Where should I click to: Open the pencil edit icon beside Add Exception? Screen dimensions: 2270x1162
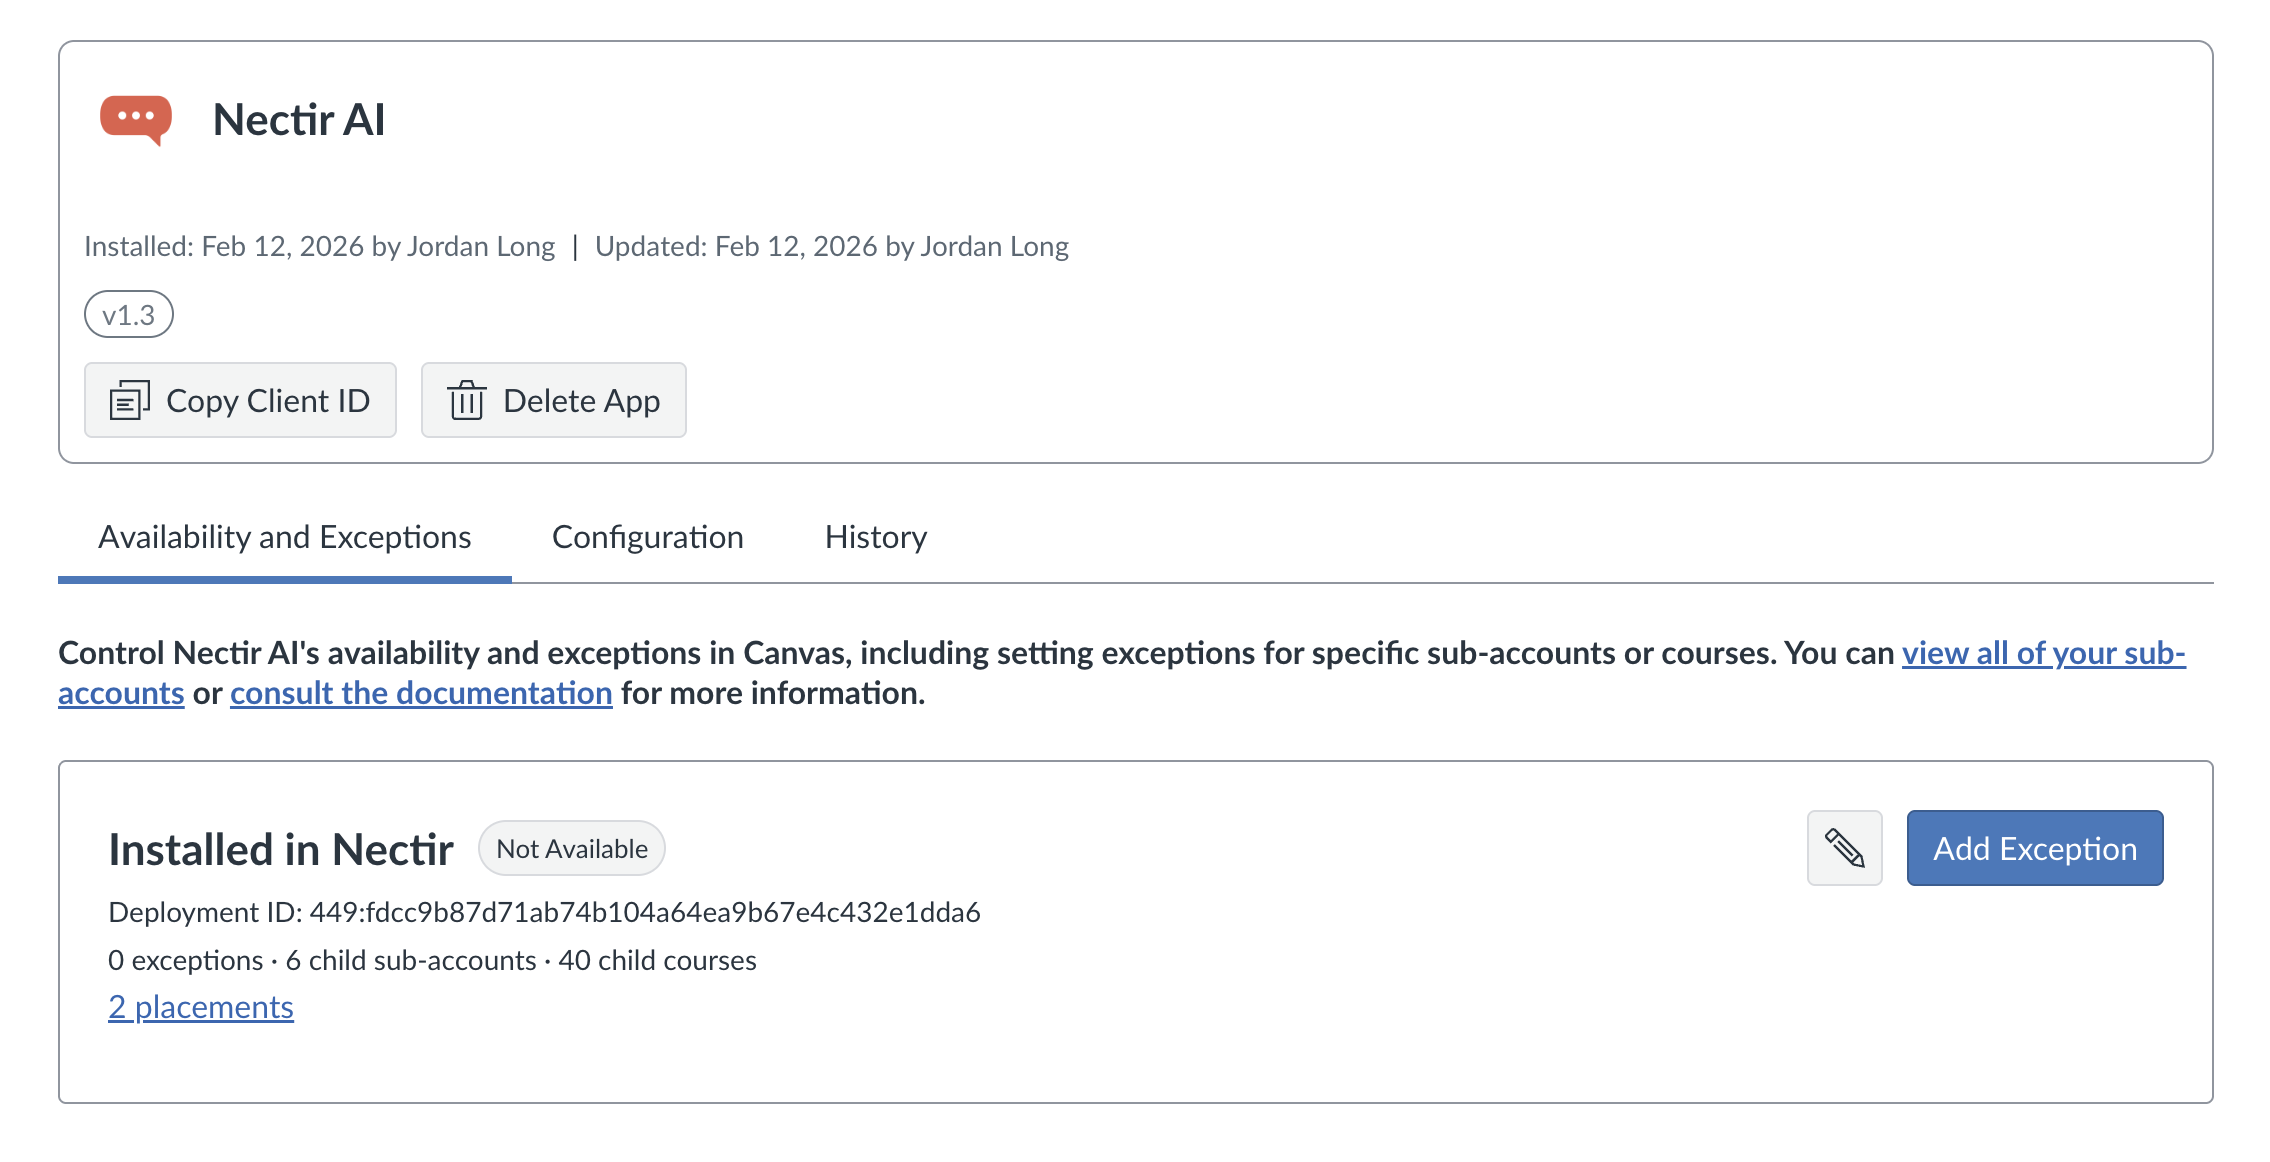click(1843, 847)
